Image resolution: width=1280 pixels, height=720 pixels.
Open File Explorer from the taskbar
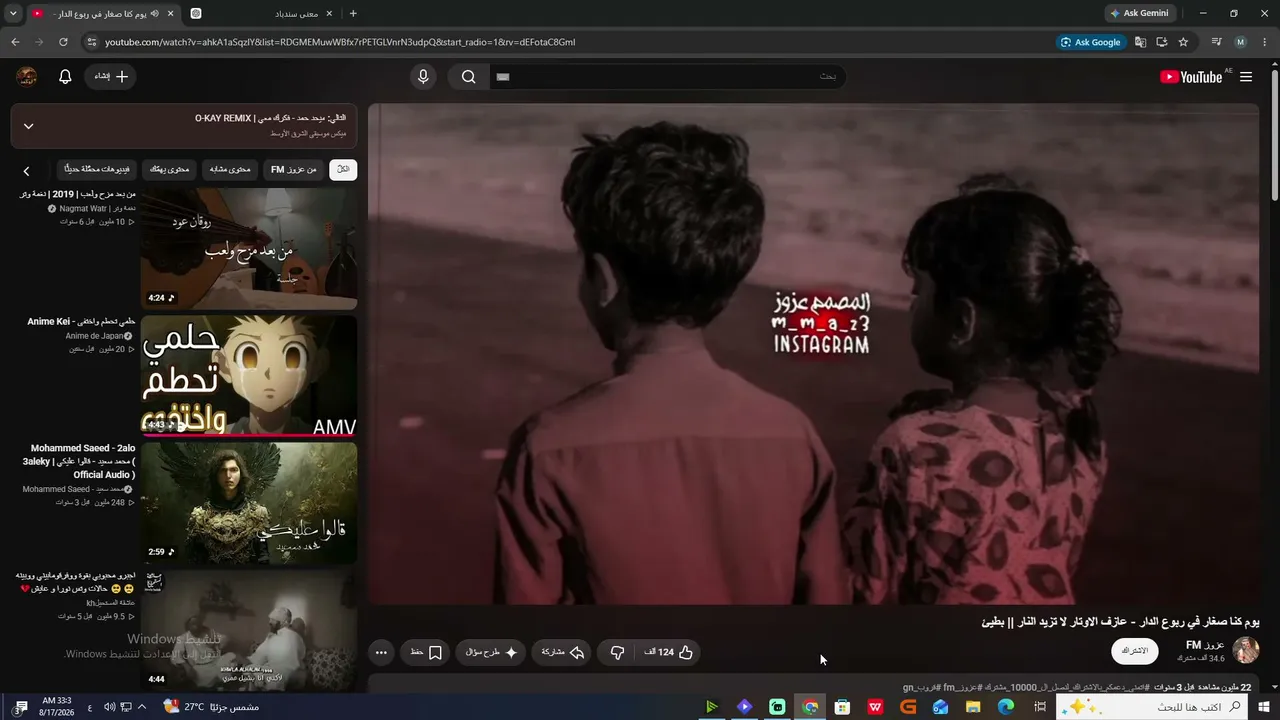pyautogui.click(x=973, y=707)
